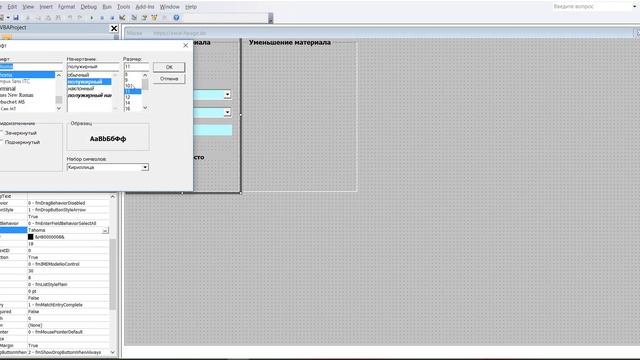The width and height of the screenshot is (640, 360).
Task: Open Project Explorer from toolbar
Action: pos(134,18)
